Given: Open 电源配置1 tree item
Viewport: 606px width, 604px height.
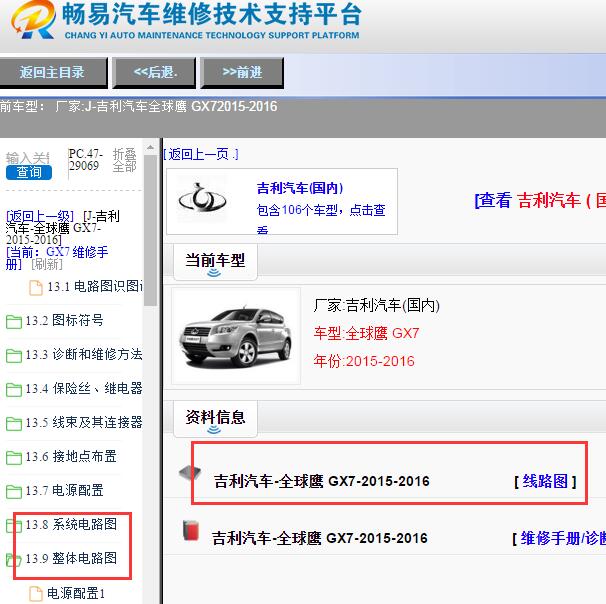Looking at the screenshot, I should click(x=76, y=593).
